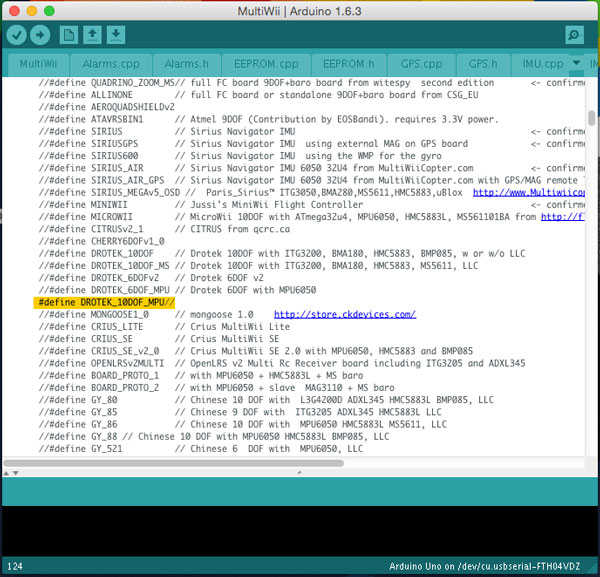
Task: Click the //#define OPENLRSv2MULTI text
Action: (x=101, y=363)
